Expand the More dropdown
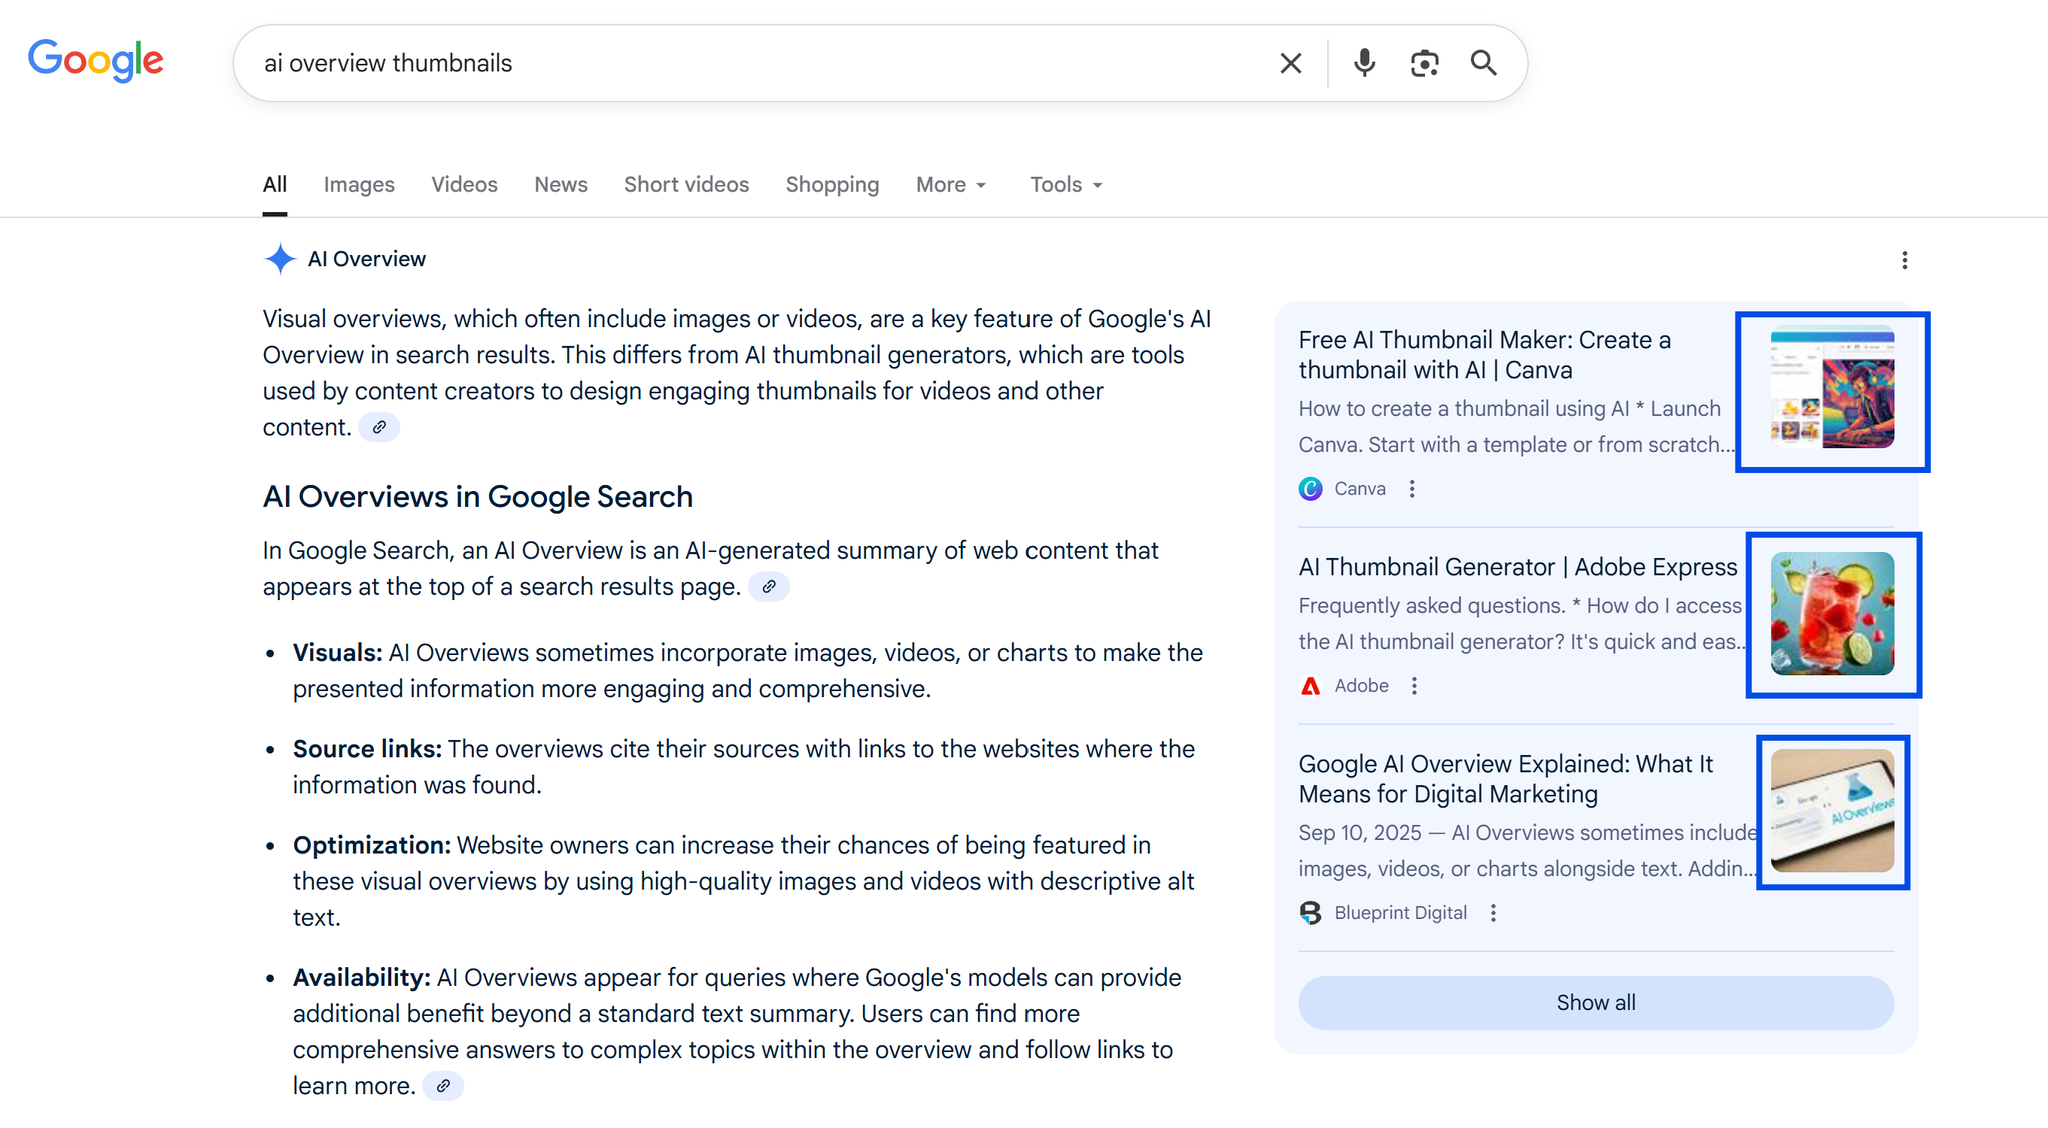Image resolution: width=2048 pixels, height=1128 pixels. (951, 185)
